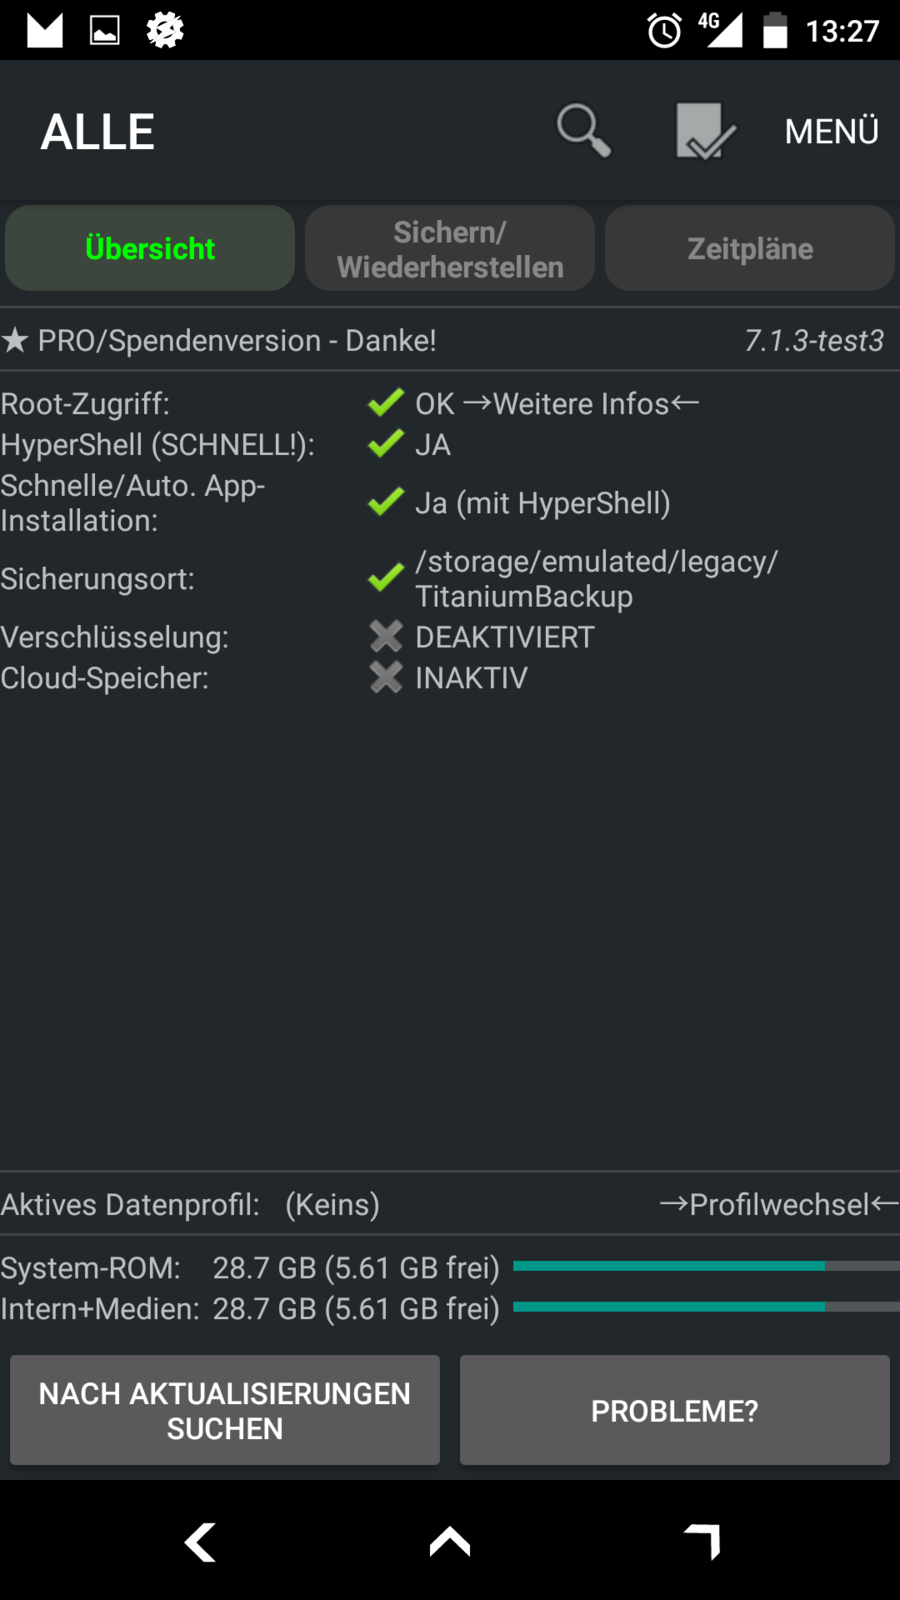Tap the HyperShell green checkmark
900x1600 pixels.
[386, 444]
